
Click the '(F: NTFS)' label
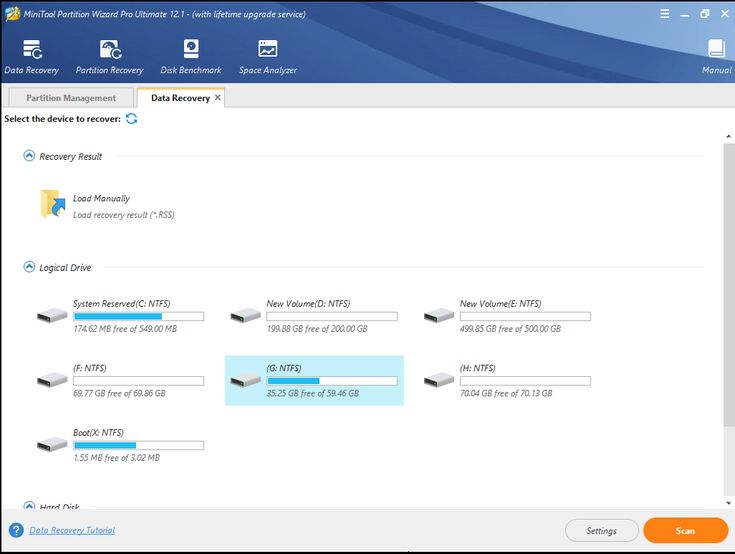pos(90,368)
